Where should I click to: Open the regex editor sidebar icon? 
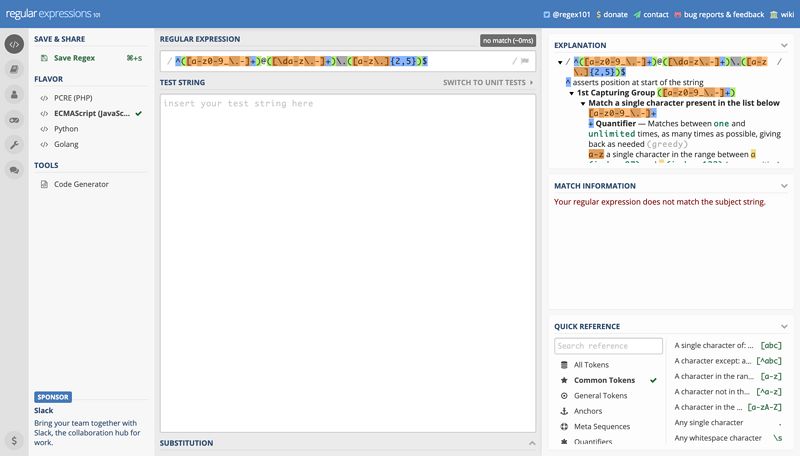(x=14, y=44)
